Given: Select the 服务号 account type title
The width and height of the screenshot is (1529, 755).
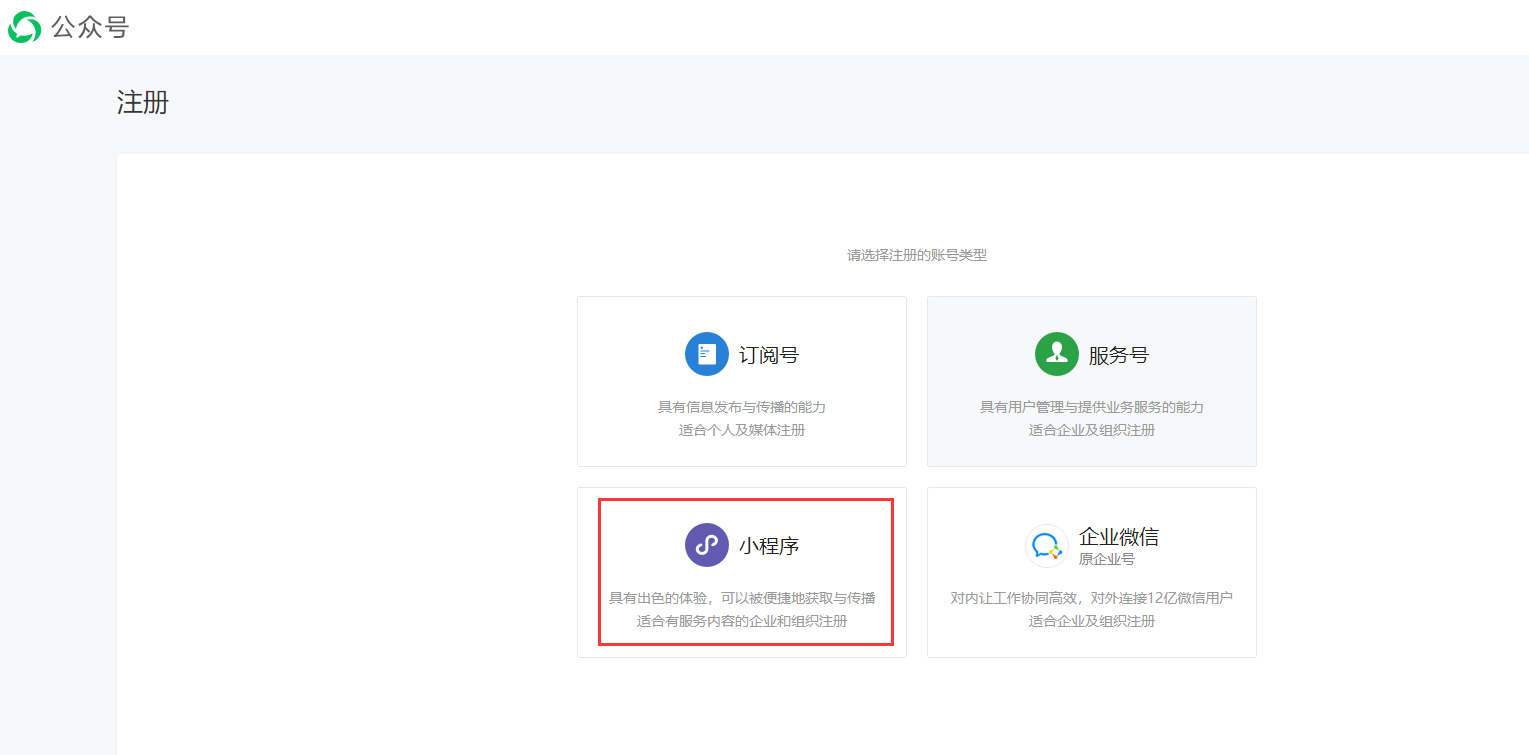Looking at the screenshot, I should tap(1119, 355).
